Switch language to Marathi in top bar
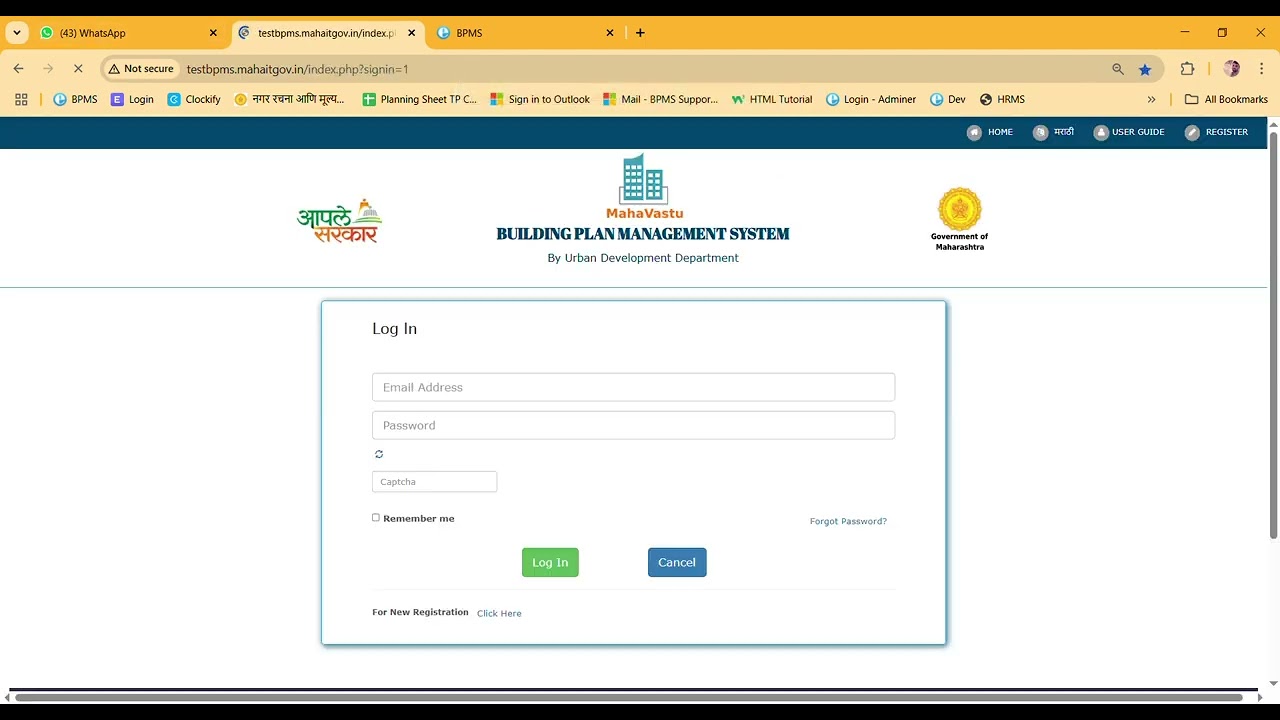Viewport: 1280px width, 720px height. [x=1053, y=132]
